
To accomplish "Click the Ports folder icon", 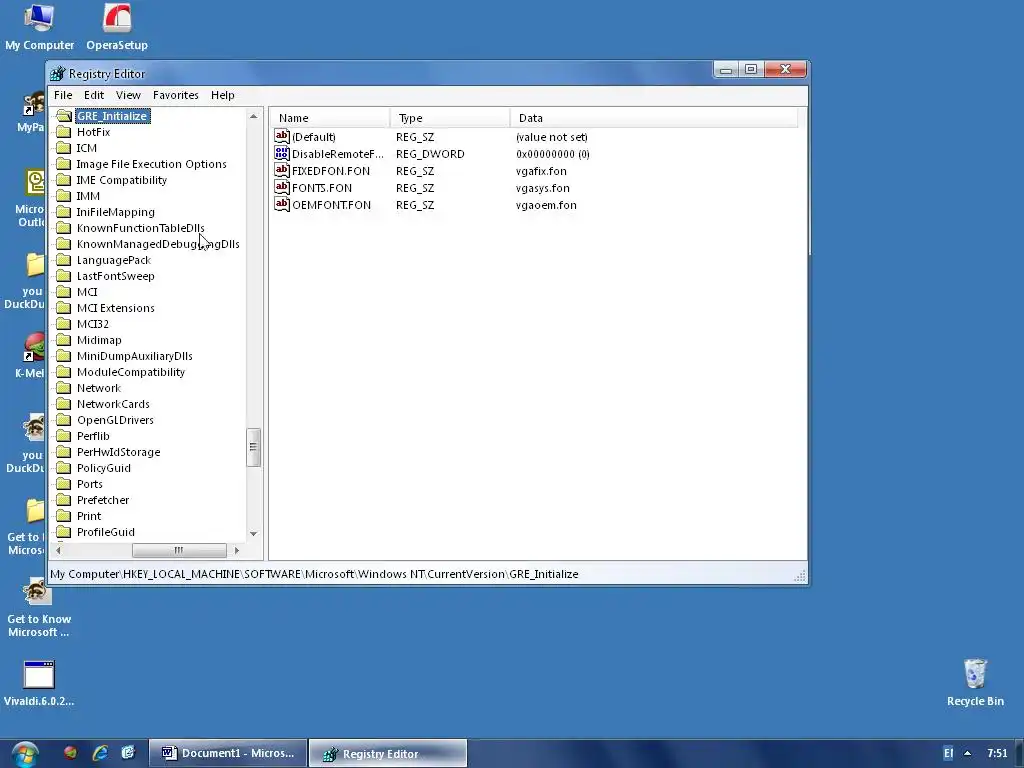I will pyautogui.click(x=63, y=484).
